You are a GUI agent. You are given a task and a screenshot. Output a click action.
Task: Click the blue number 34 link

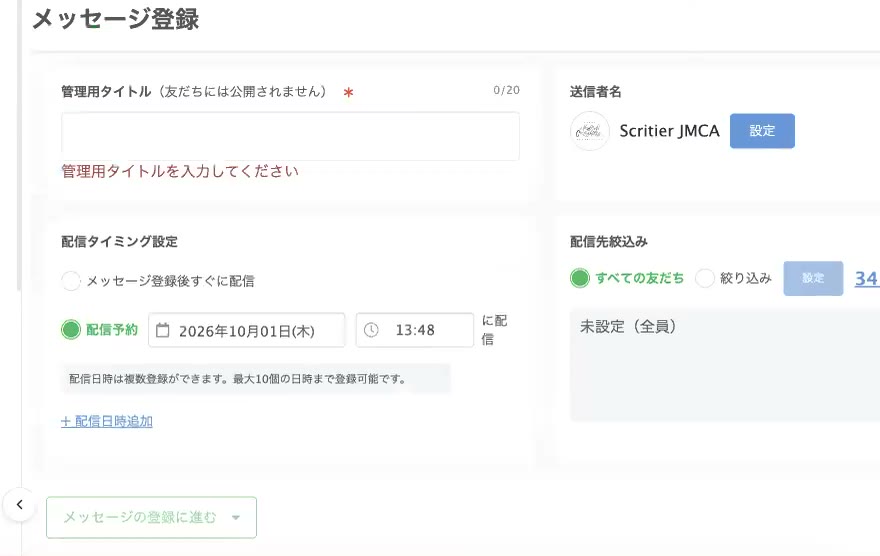tap(867, 278)
